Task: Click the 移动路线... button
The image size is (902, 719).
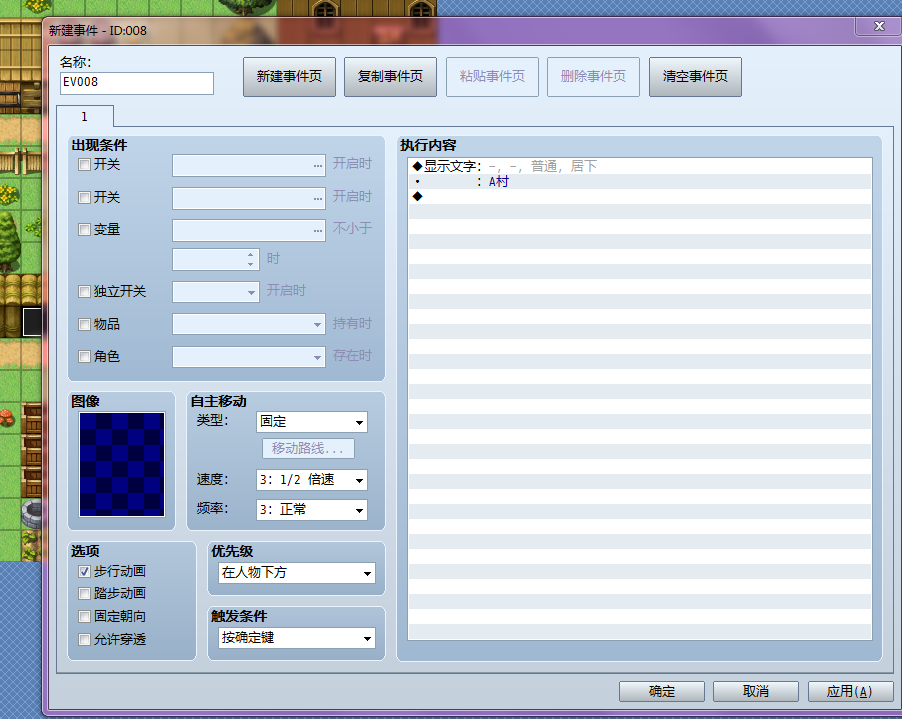Action: tap(308, 449)
